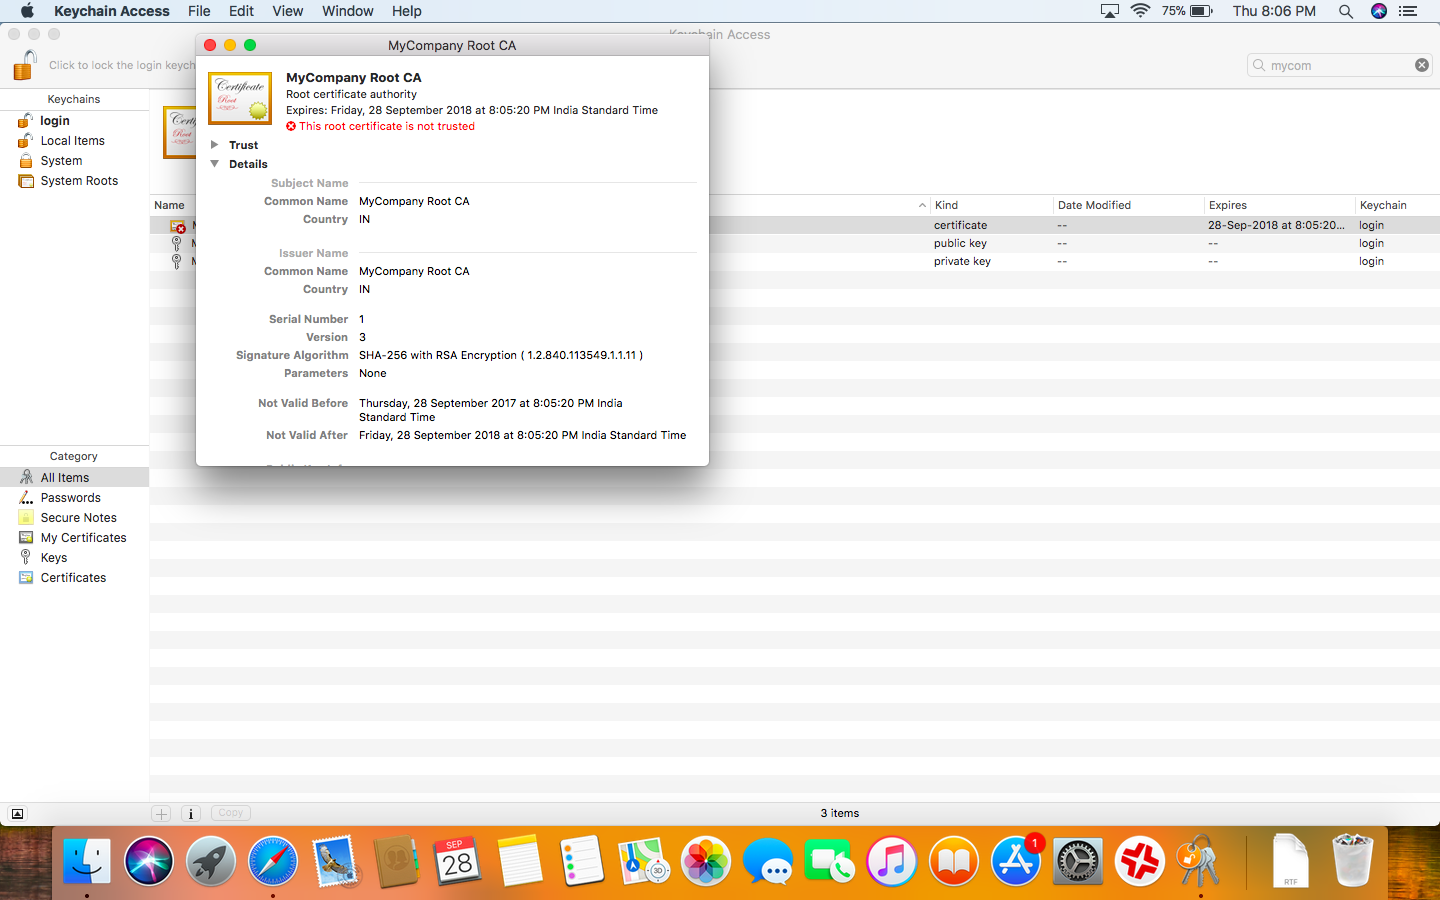Click the lock icon for login keychain
The height and width of the screenshot is (900, 1440).
(x=25, y=65)
